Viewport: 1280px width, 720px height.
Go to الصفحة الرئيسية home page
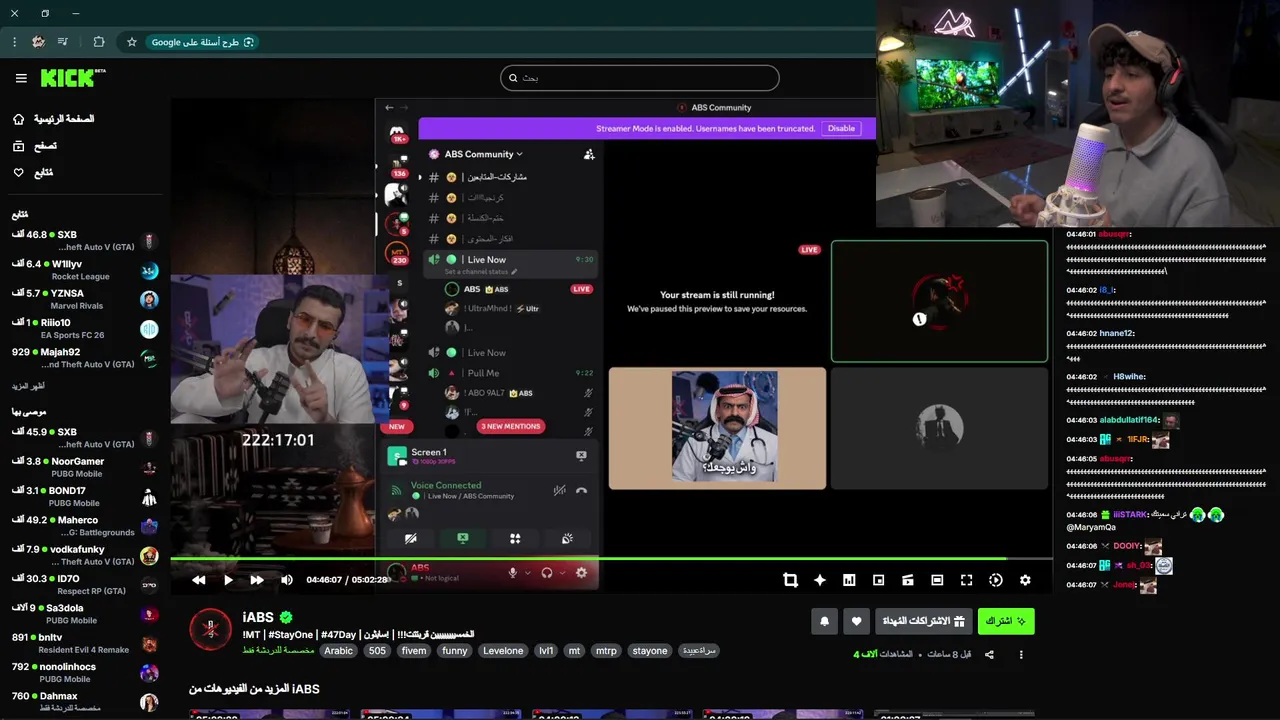pos(53,119)
